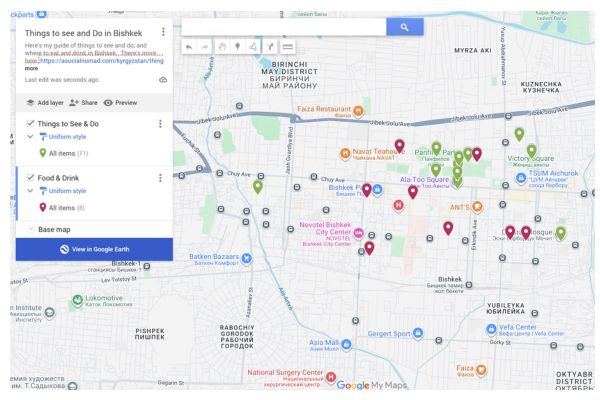Uncheck the Things to See & Do layer

click(30, 123)
